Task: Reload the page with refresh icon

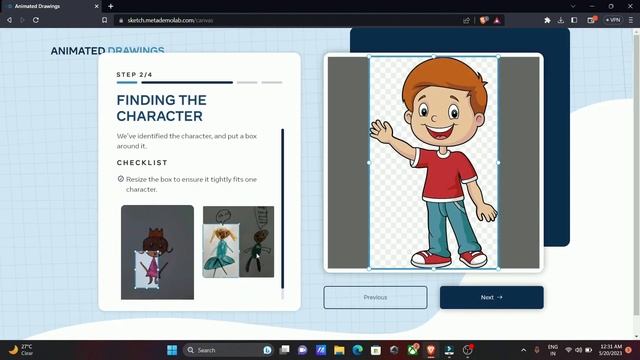Action: 36,20
